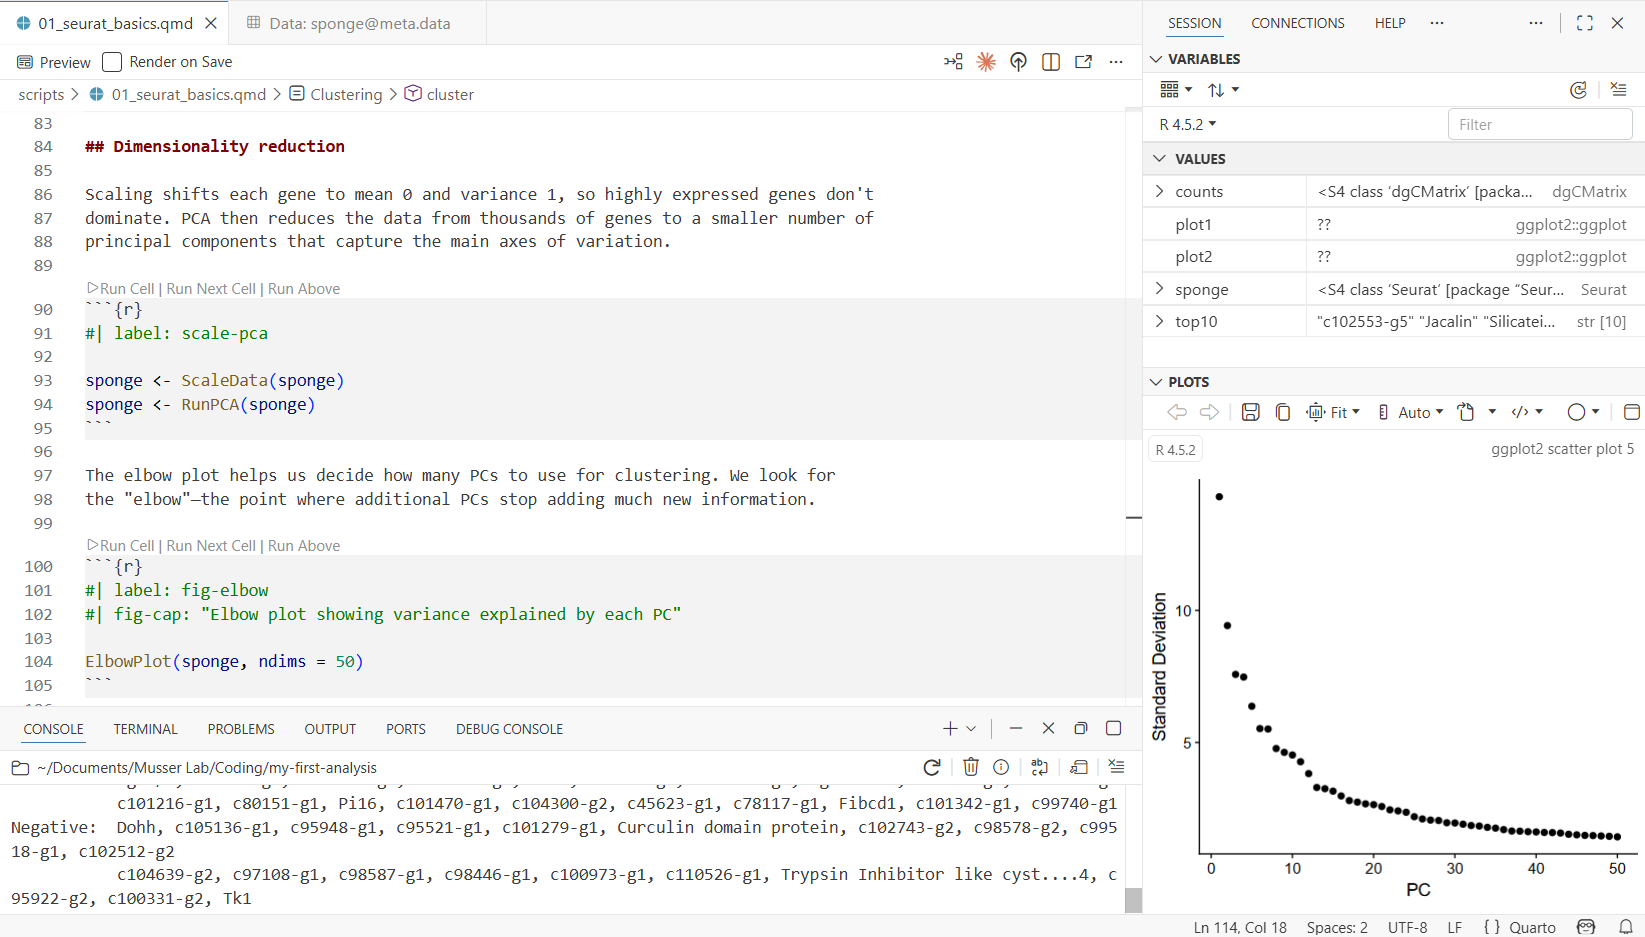1645x937 pixels.
Task: Collapse the VALUES group in Variables
Action: [1160, 159]
